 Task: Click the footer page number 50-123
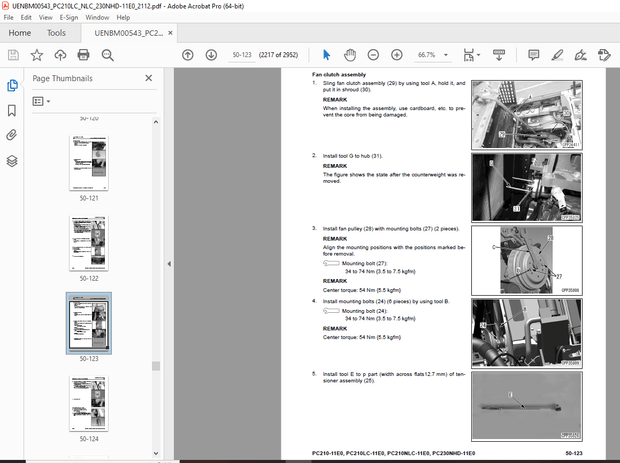coord(574,453)
